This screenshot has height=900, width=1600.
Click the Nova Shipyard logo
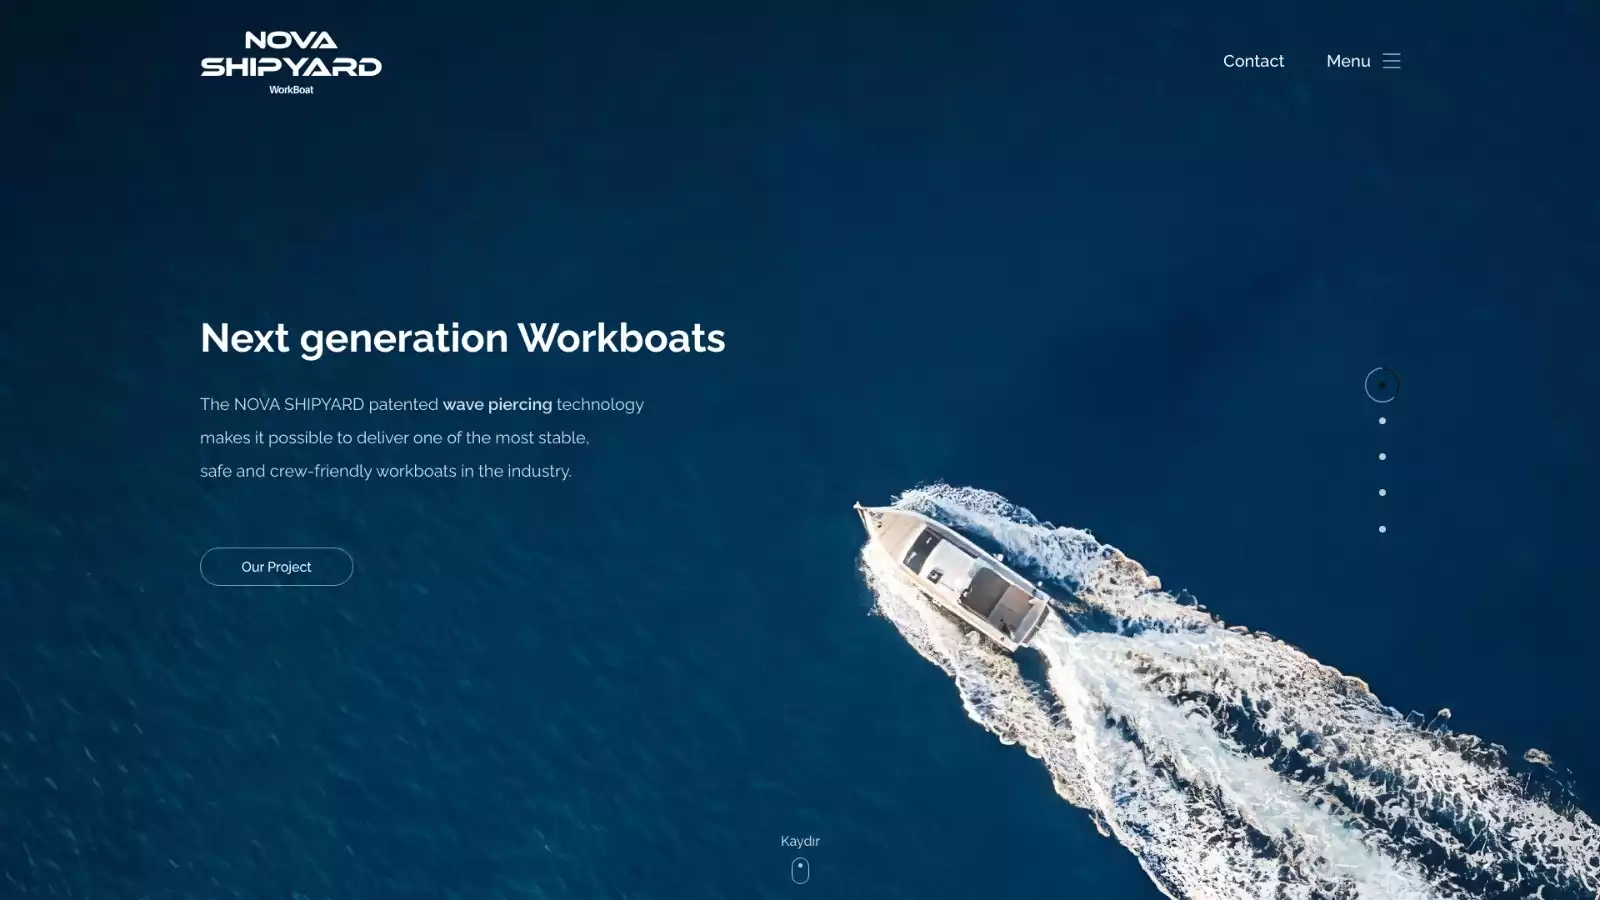point(291,56)
